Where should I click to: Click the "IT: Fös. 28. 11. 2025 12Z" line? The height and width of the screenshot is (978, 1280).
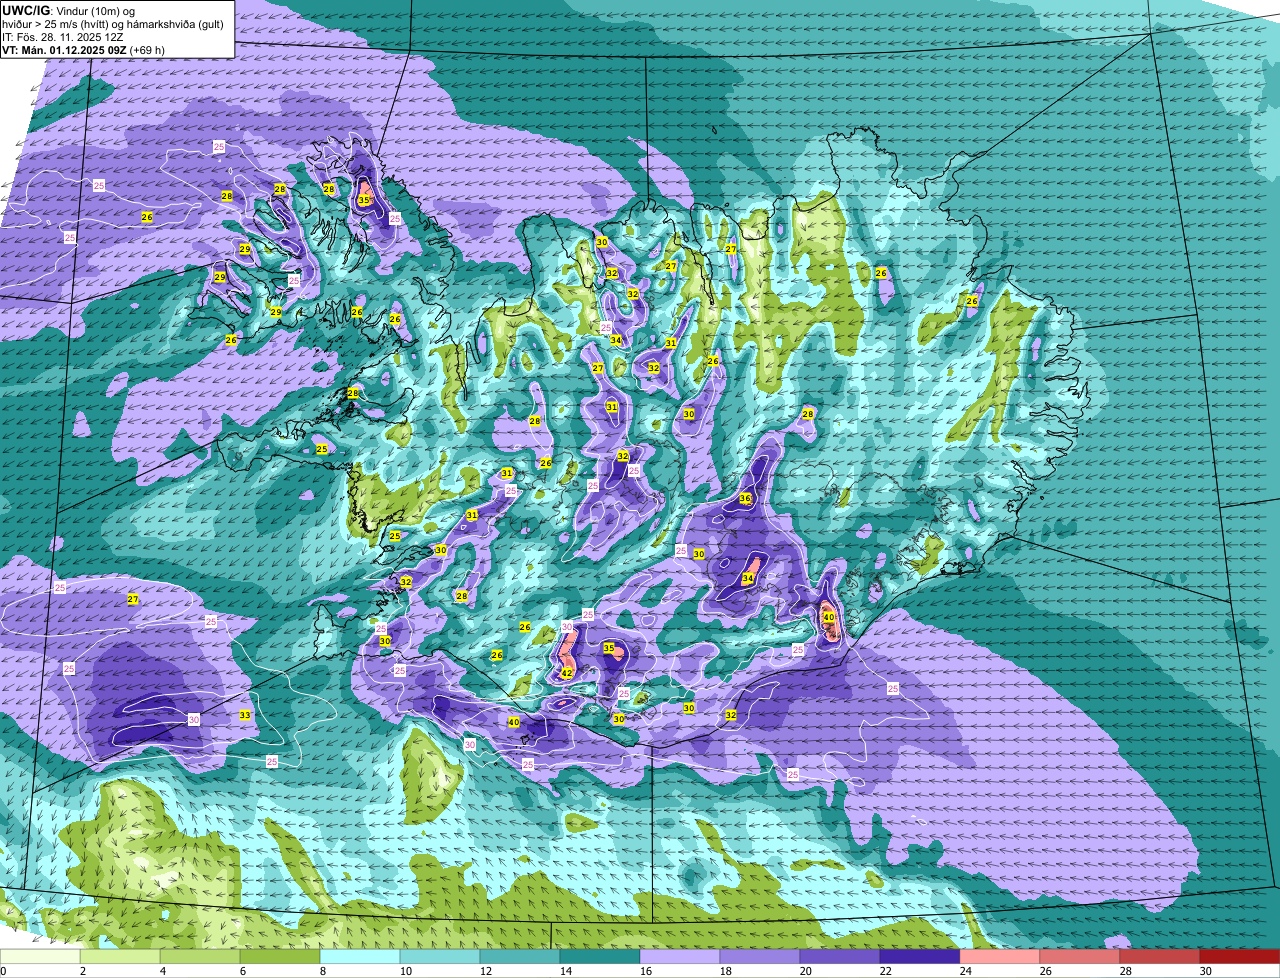tap(62, 36)
